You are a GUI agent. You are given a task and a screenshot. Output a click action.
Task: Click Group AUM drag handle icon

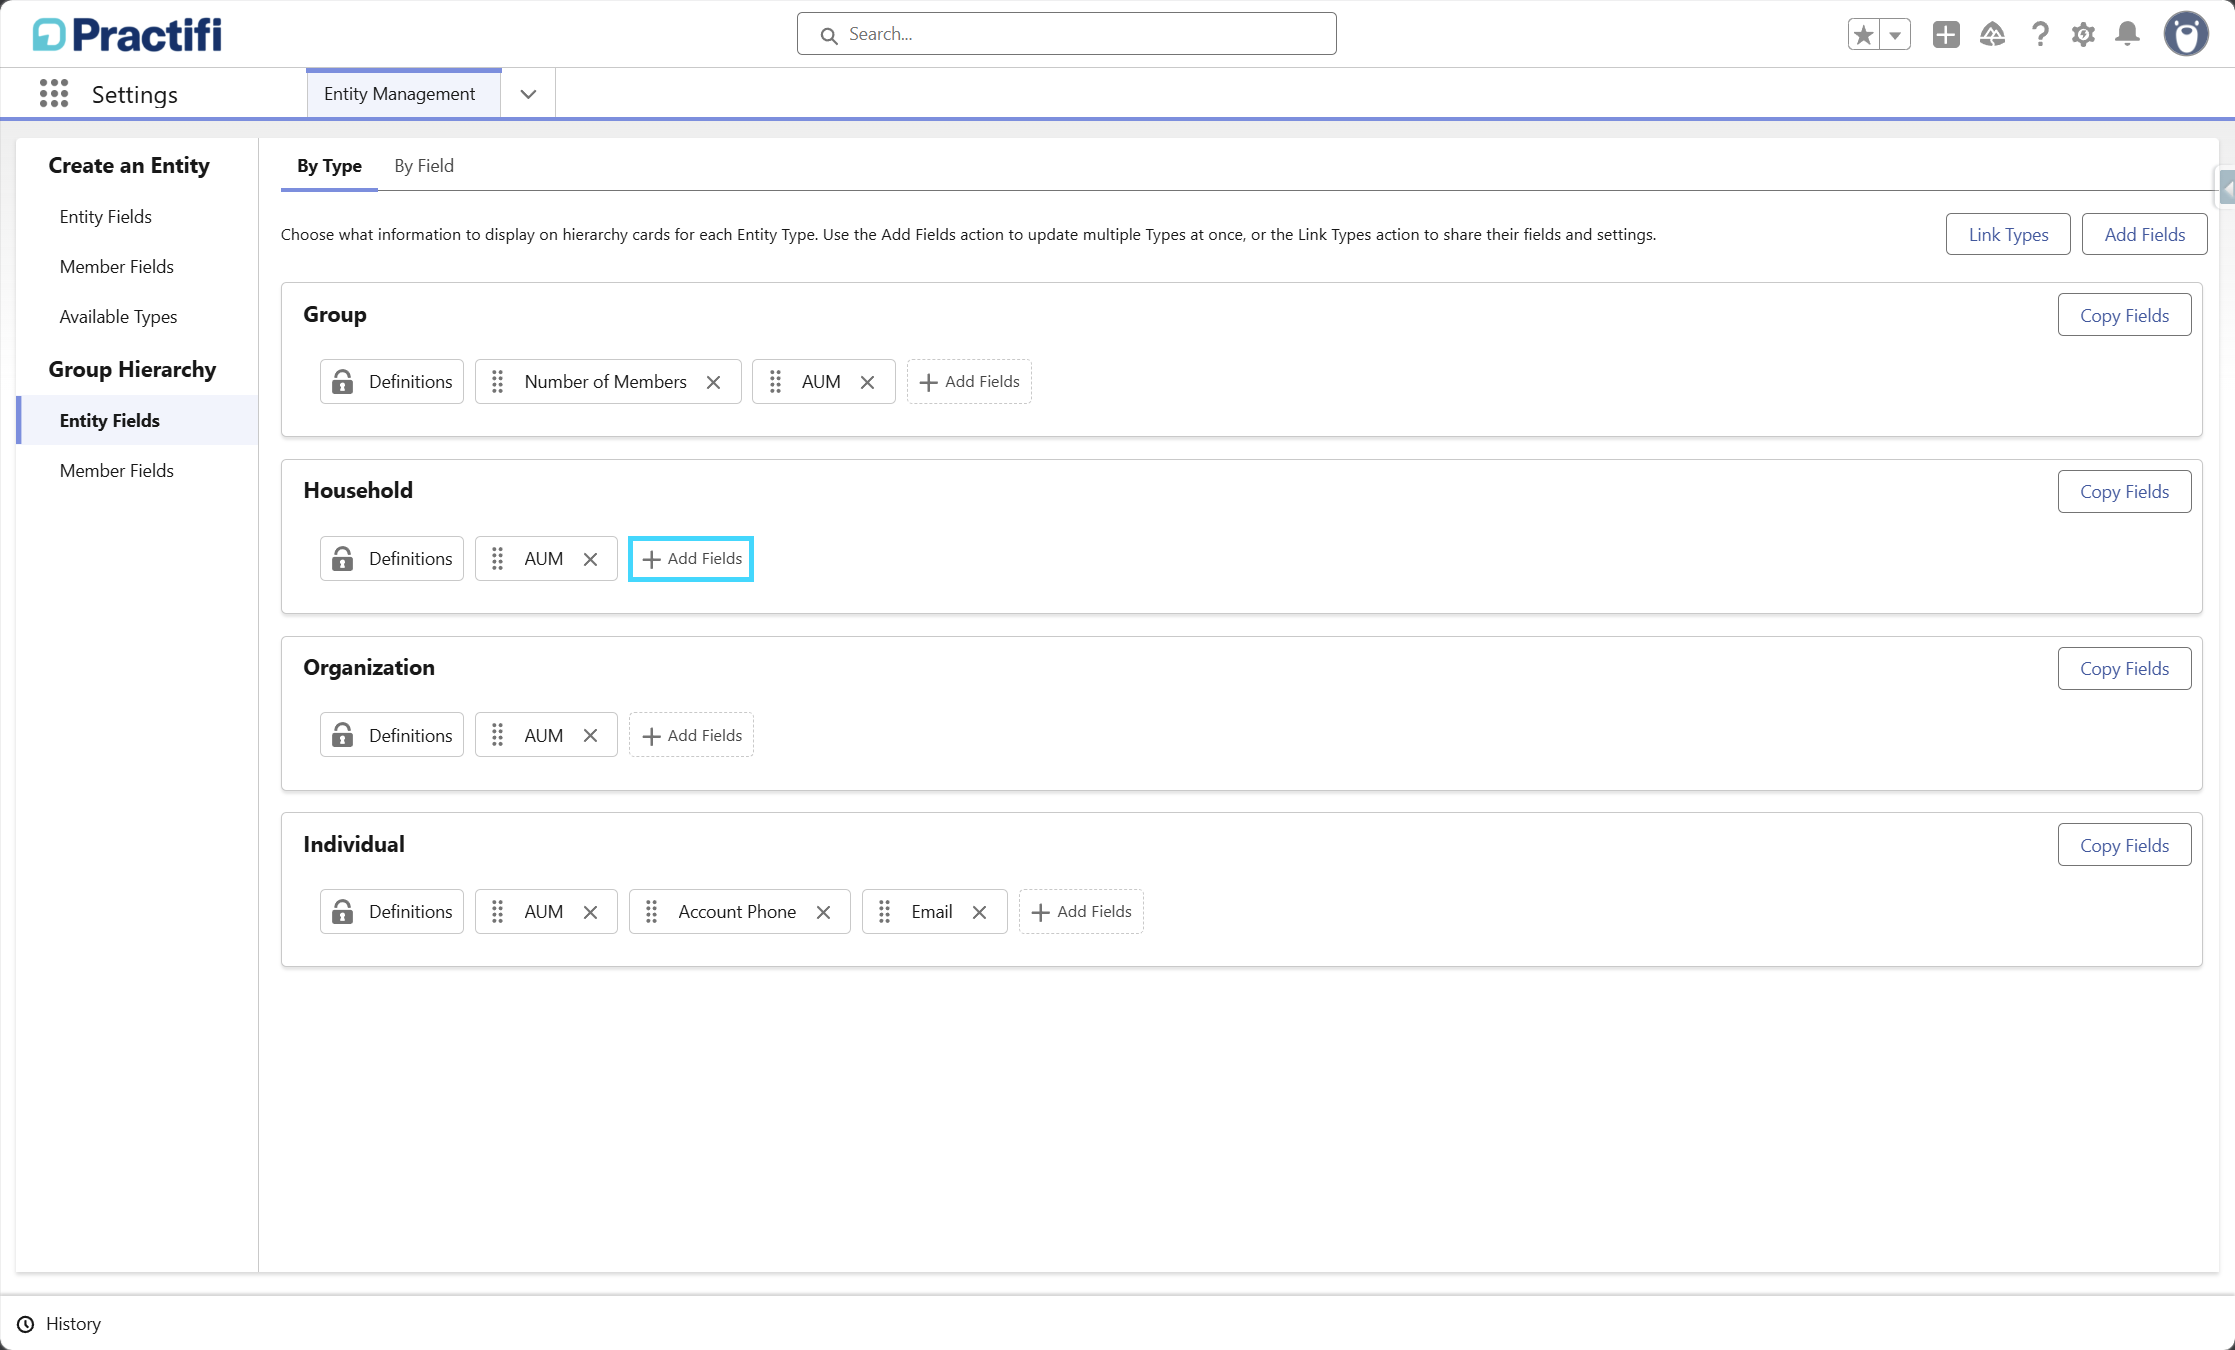[775, 382]
